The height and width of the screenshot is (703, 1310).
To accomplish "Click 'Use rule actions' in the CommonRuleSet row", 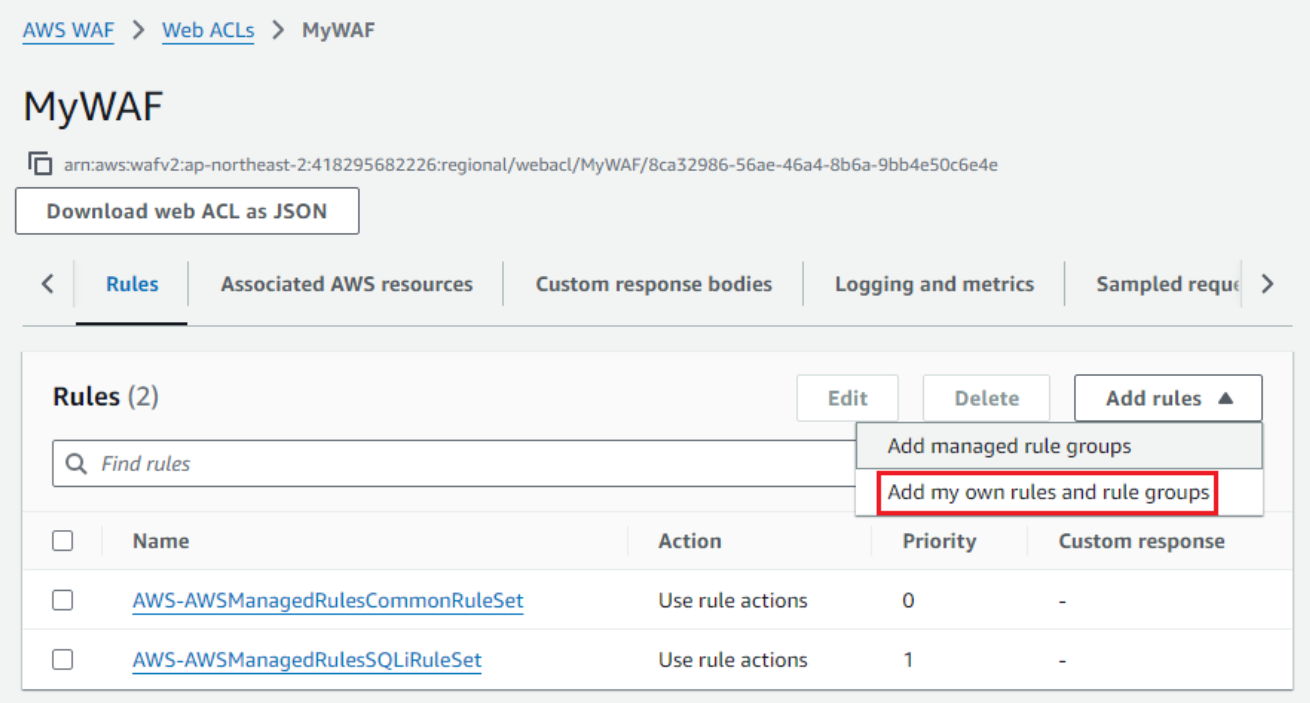I will (733, 601).
